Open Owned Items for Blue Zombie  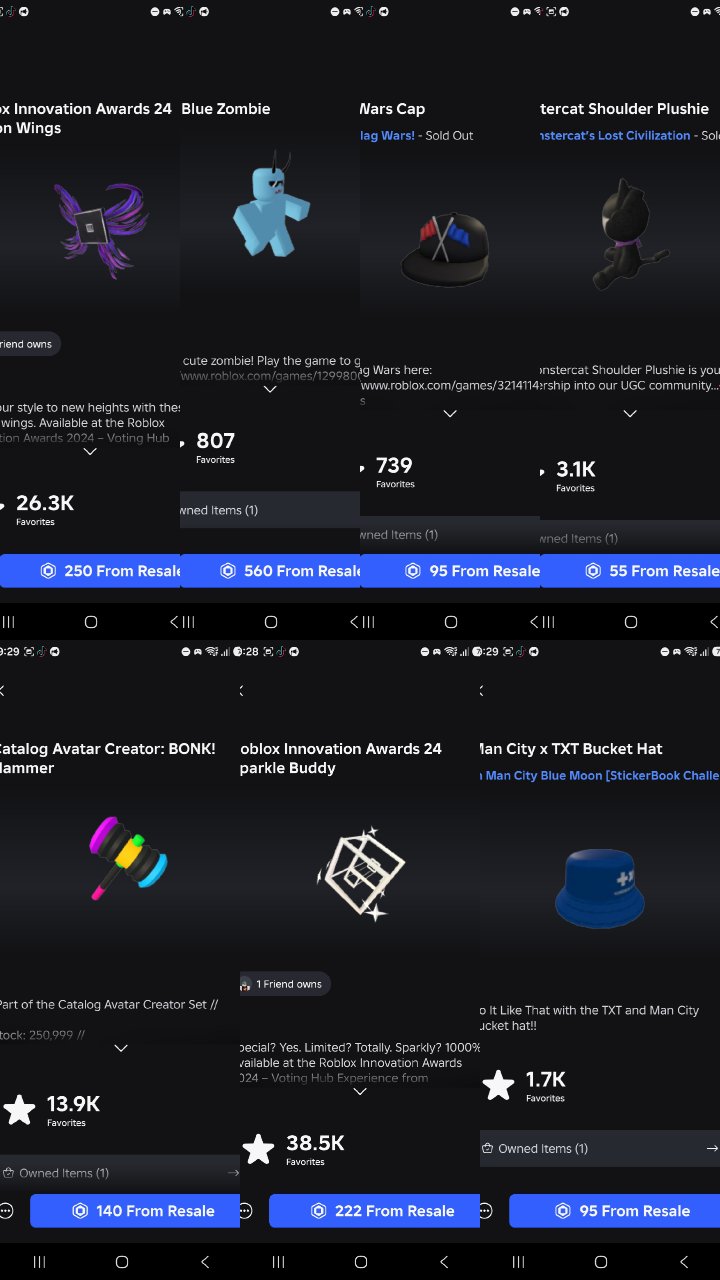(x=270, y=510)
